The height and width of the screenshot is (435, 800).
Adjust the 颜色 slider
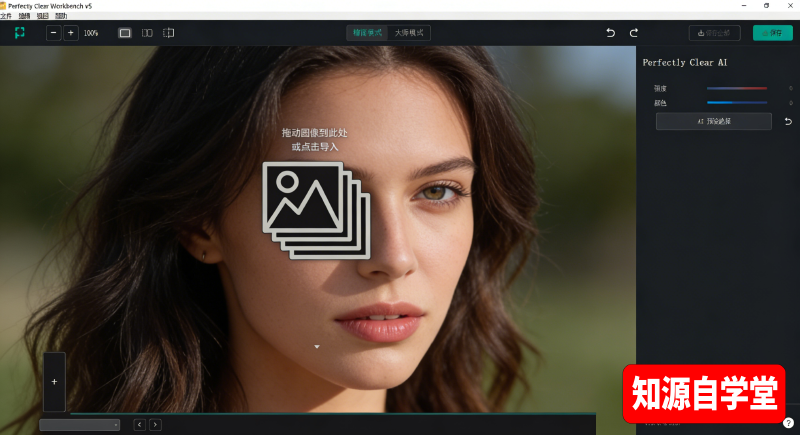(737, 102)
